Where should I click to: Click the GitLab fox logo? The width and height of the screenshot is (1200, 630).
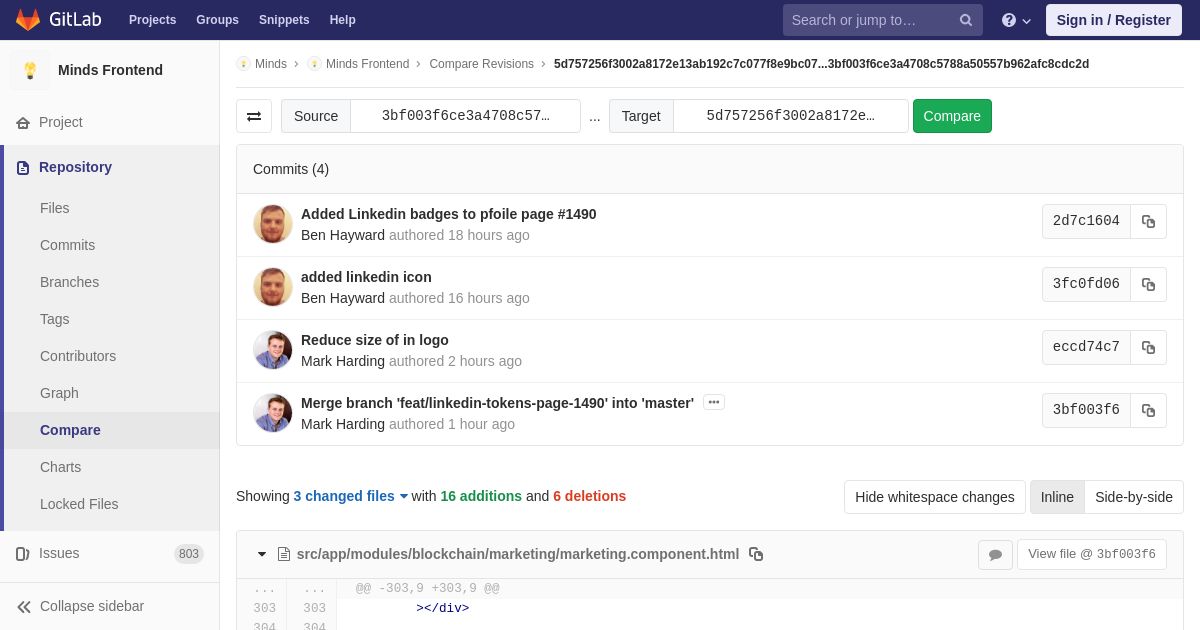(x=28, y=20)
